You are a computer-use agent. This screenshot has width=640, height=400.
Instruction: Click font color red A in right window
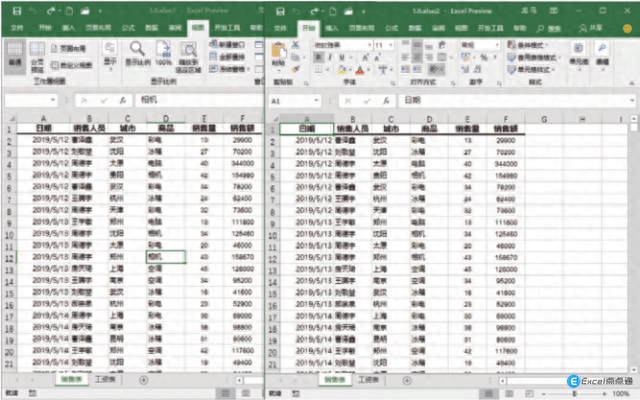pos(360,70)
